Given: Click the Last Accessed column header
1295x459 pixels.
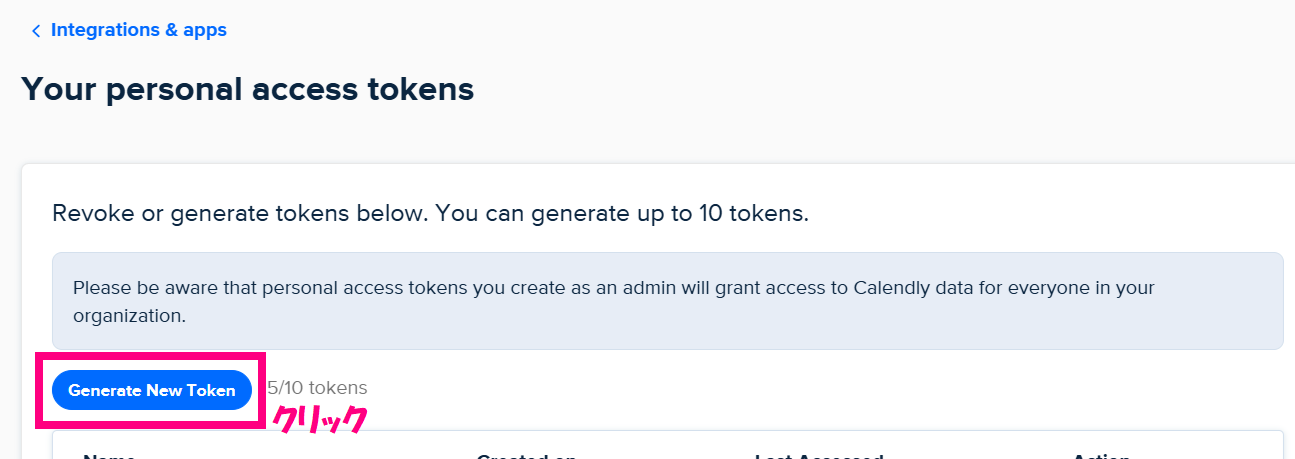Looking at the screenshot, I should [819, 455].
